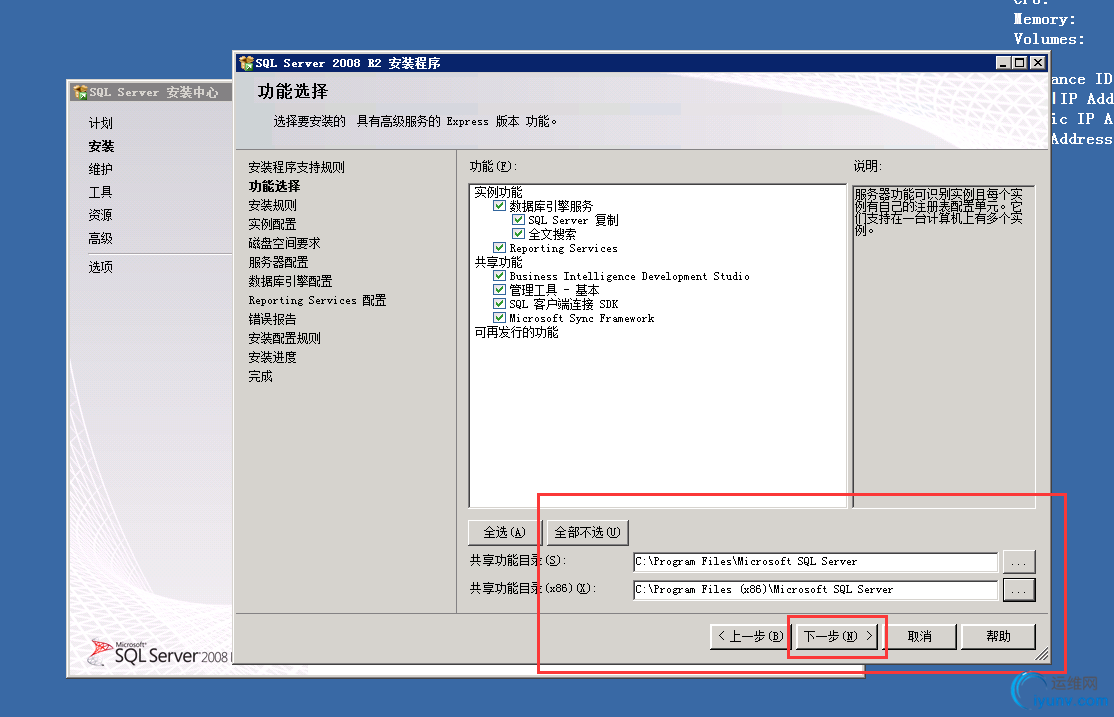The height and width of the screenshot is (717, 1114).
Task: Go to 下一步 (Next) step
Action: click(x=838, y=637)
